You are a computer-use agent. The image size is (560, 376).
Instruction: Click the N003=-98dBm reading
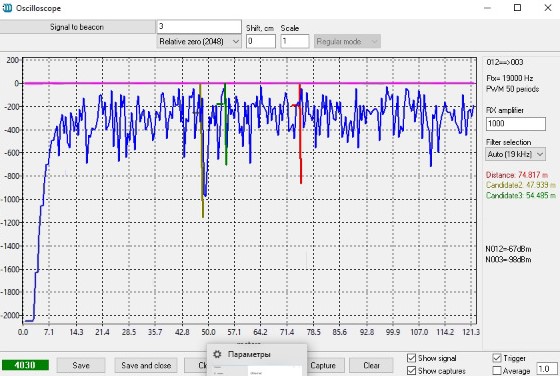pos(508,259)
